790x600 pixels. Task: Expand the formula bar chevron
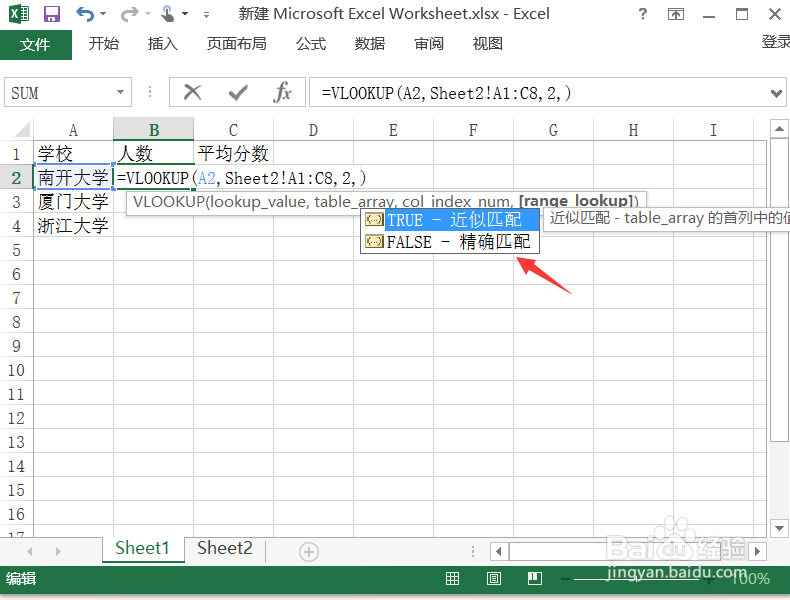pyautogui.click(x=776, y=93)
